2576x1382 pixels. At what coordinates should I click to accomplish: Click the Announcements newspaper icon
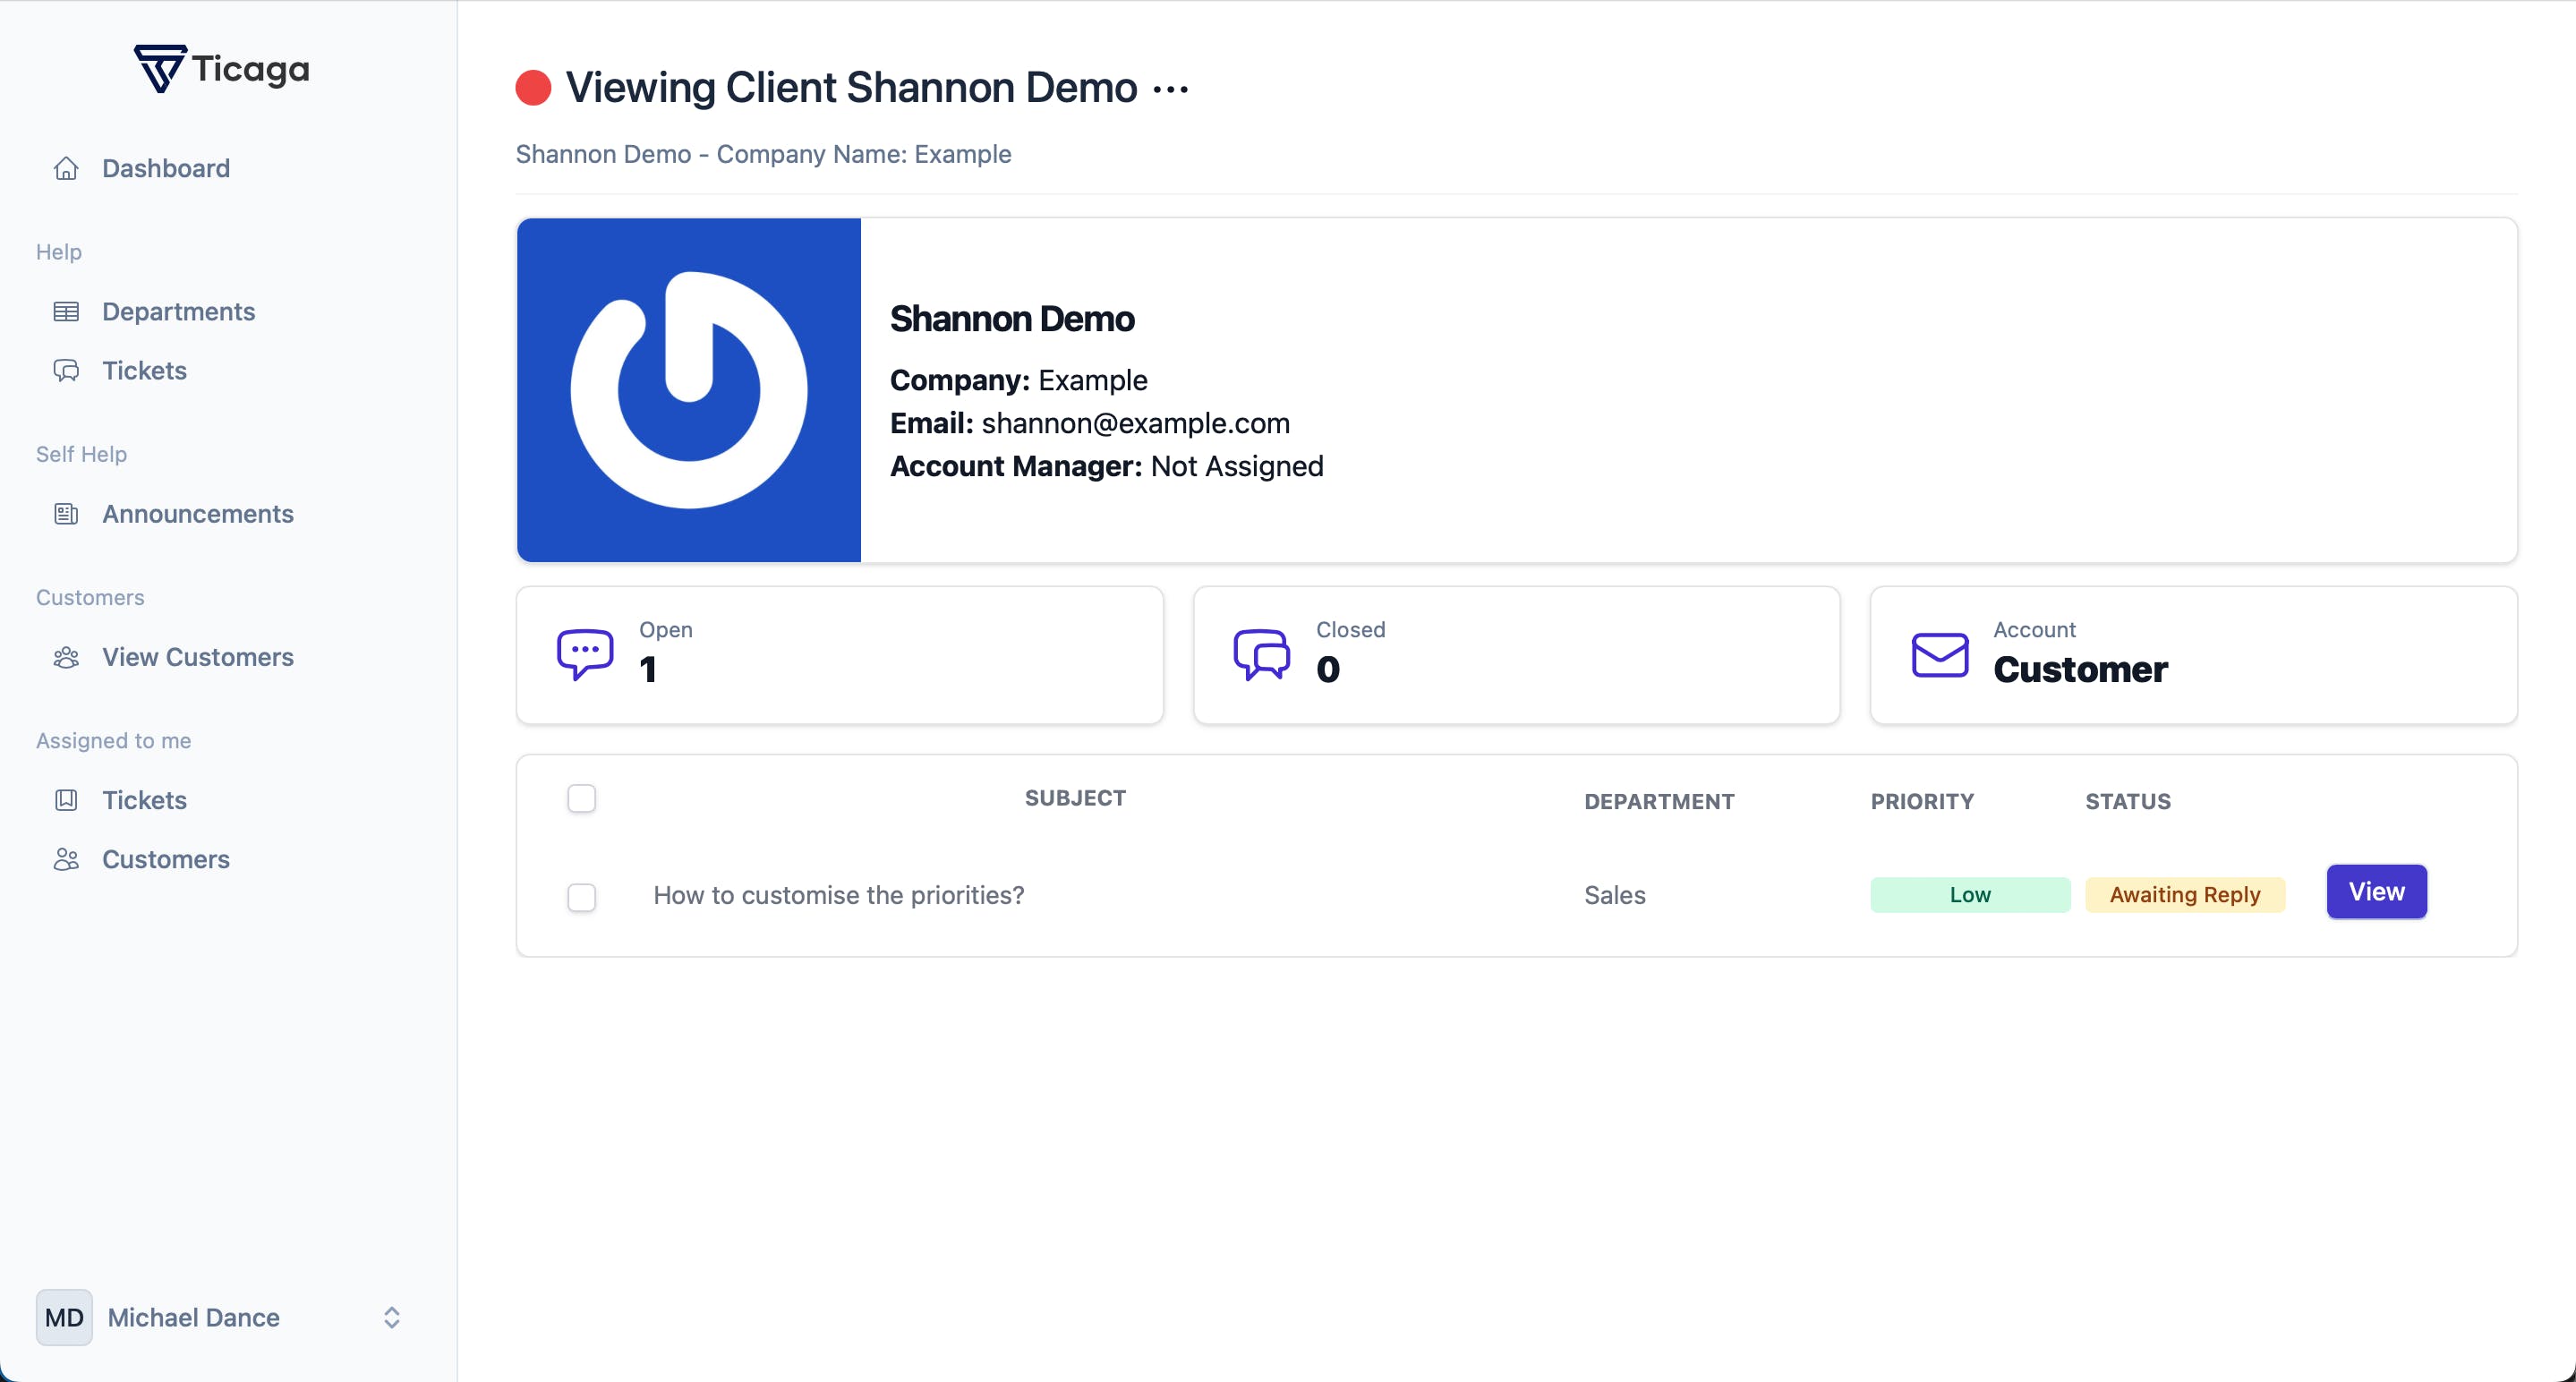(66, 514)
